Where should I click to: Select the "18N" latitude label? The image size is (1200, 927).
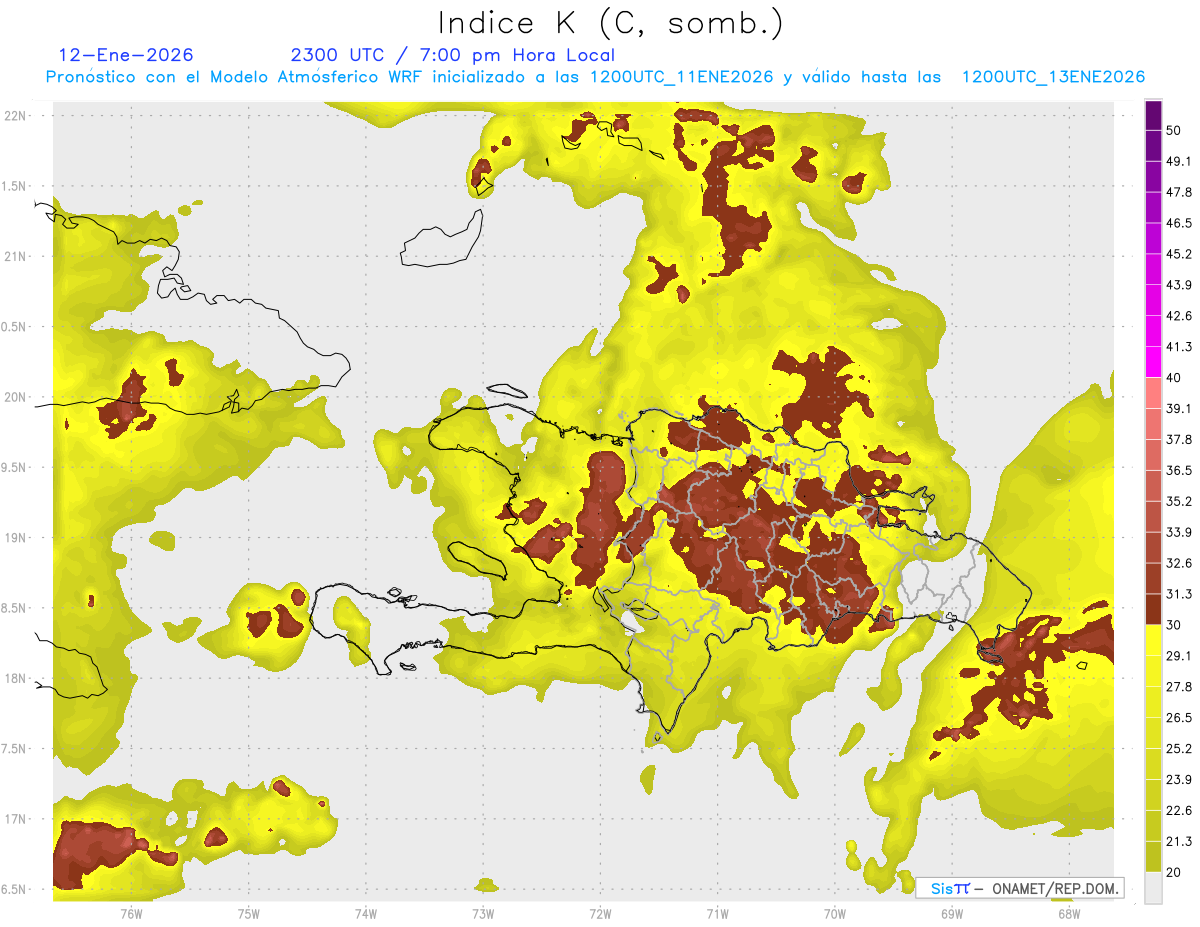click(16, 678)
